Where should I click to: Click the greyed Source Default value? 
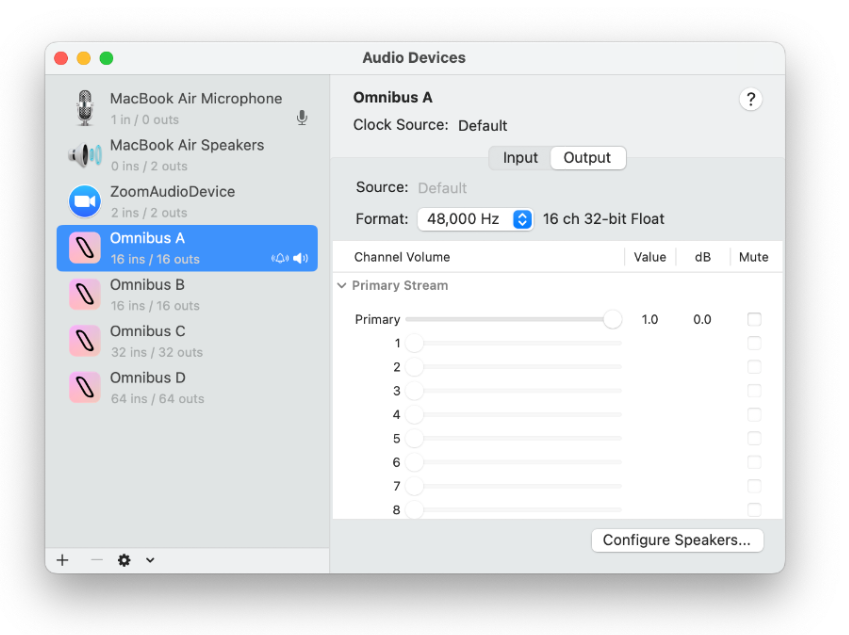click(x=442, y=188)
